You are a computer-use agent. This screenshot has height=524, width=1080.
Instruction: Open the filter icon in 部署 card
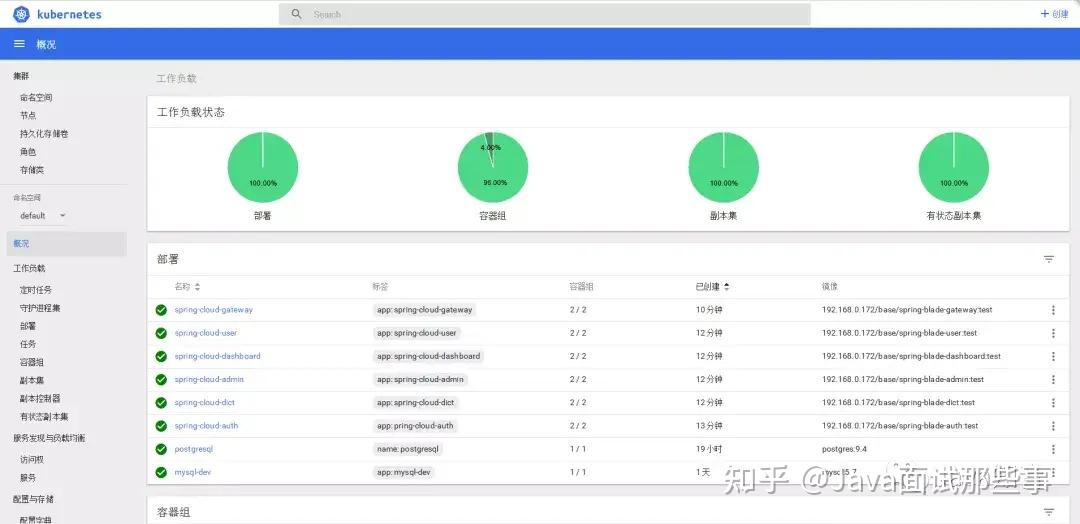[x=1048, y=260]
